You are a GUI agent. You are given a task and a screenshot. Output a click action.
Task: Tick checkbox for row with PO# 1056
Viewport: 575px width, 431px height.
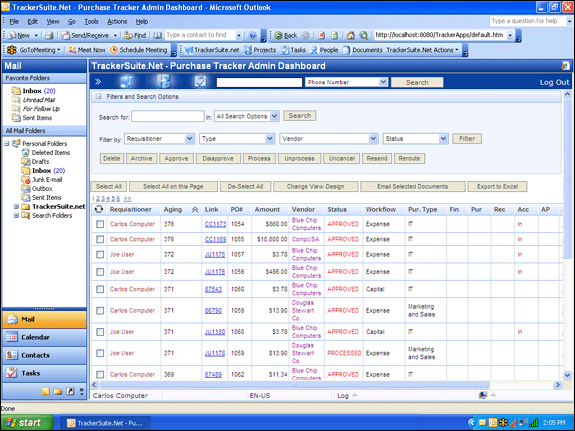click(100, 272)
